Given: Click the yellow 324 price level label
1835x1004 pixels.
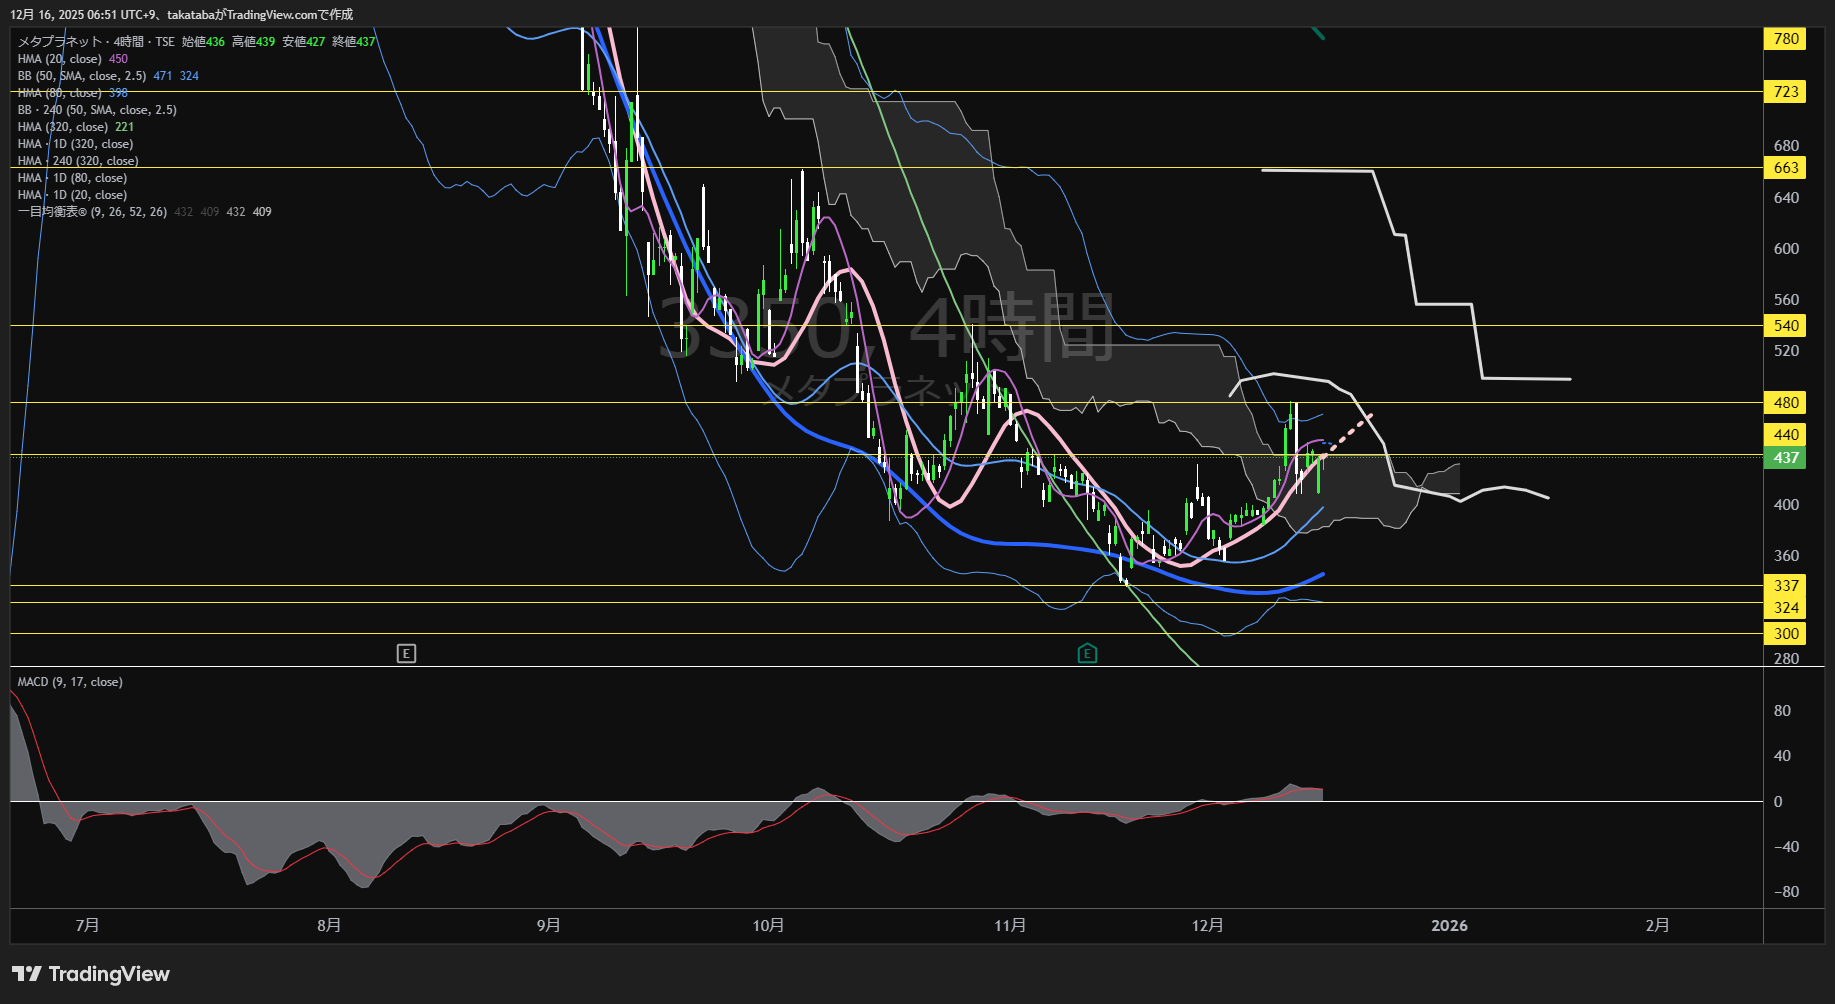Looking at the screenshot, I should point(1785,608).
